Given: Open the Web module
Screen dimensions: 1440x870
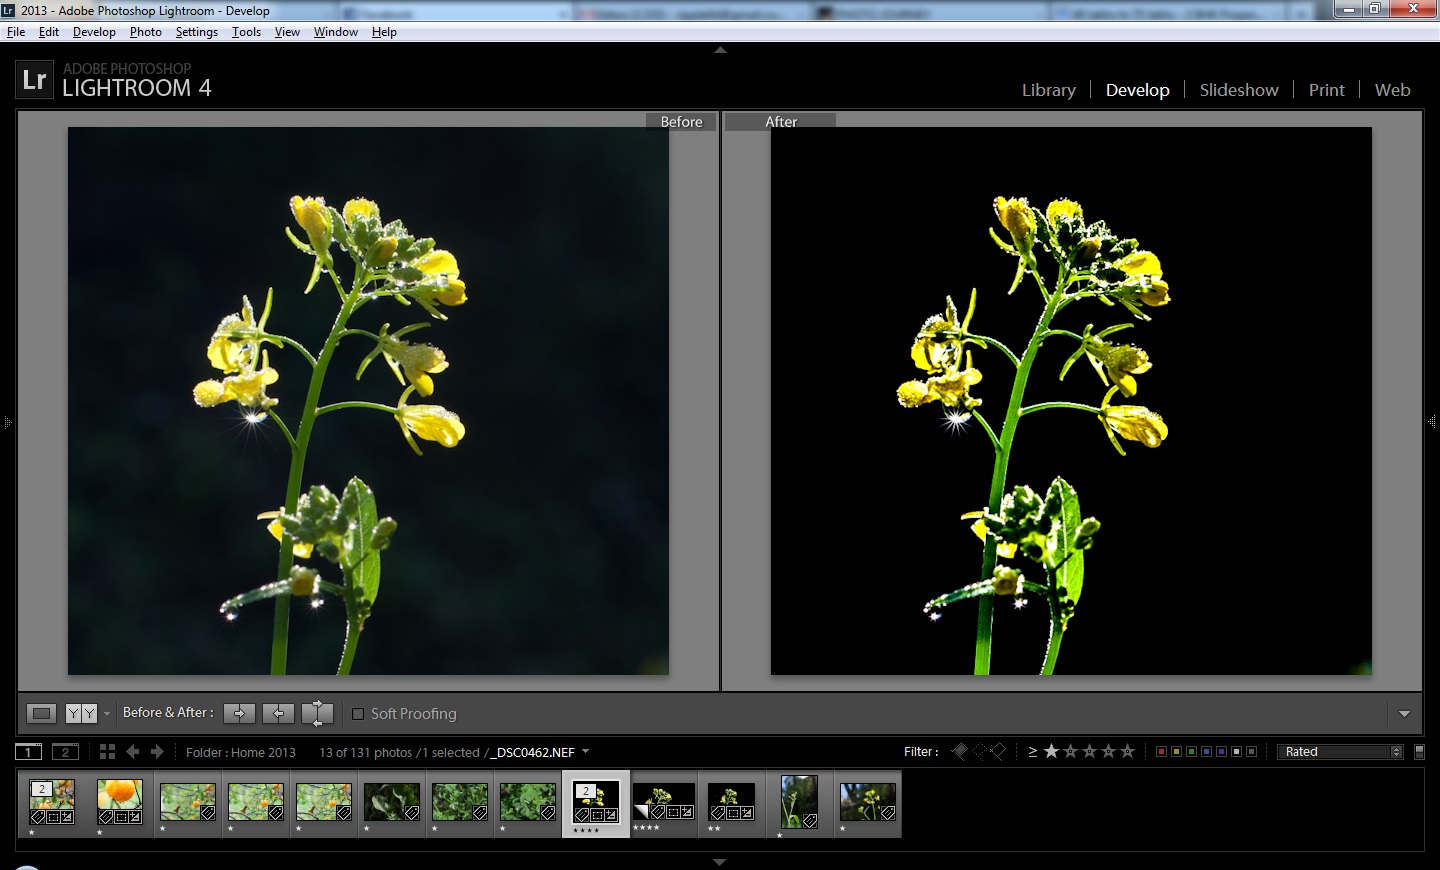Looking at the screenshot, I should [x=1392, y=90].
